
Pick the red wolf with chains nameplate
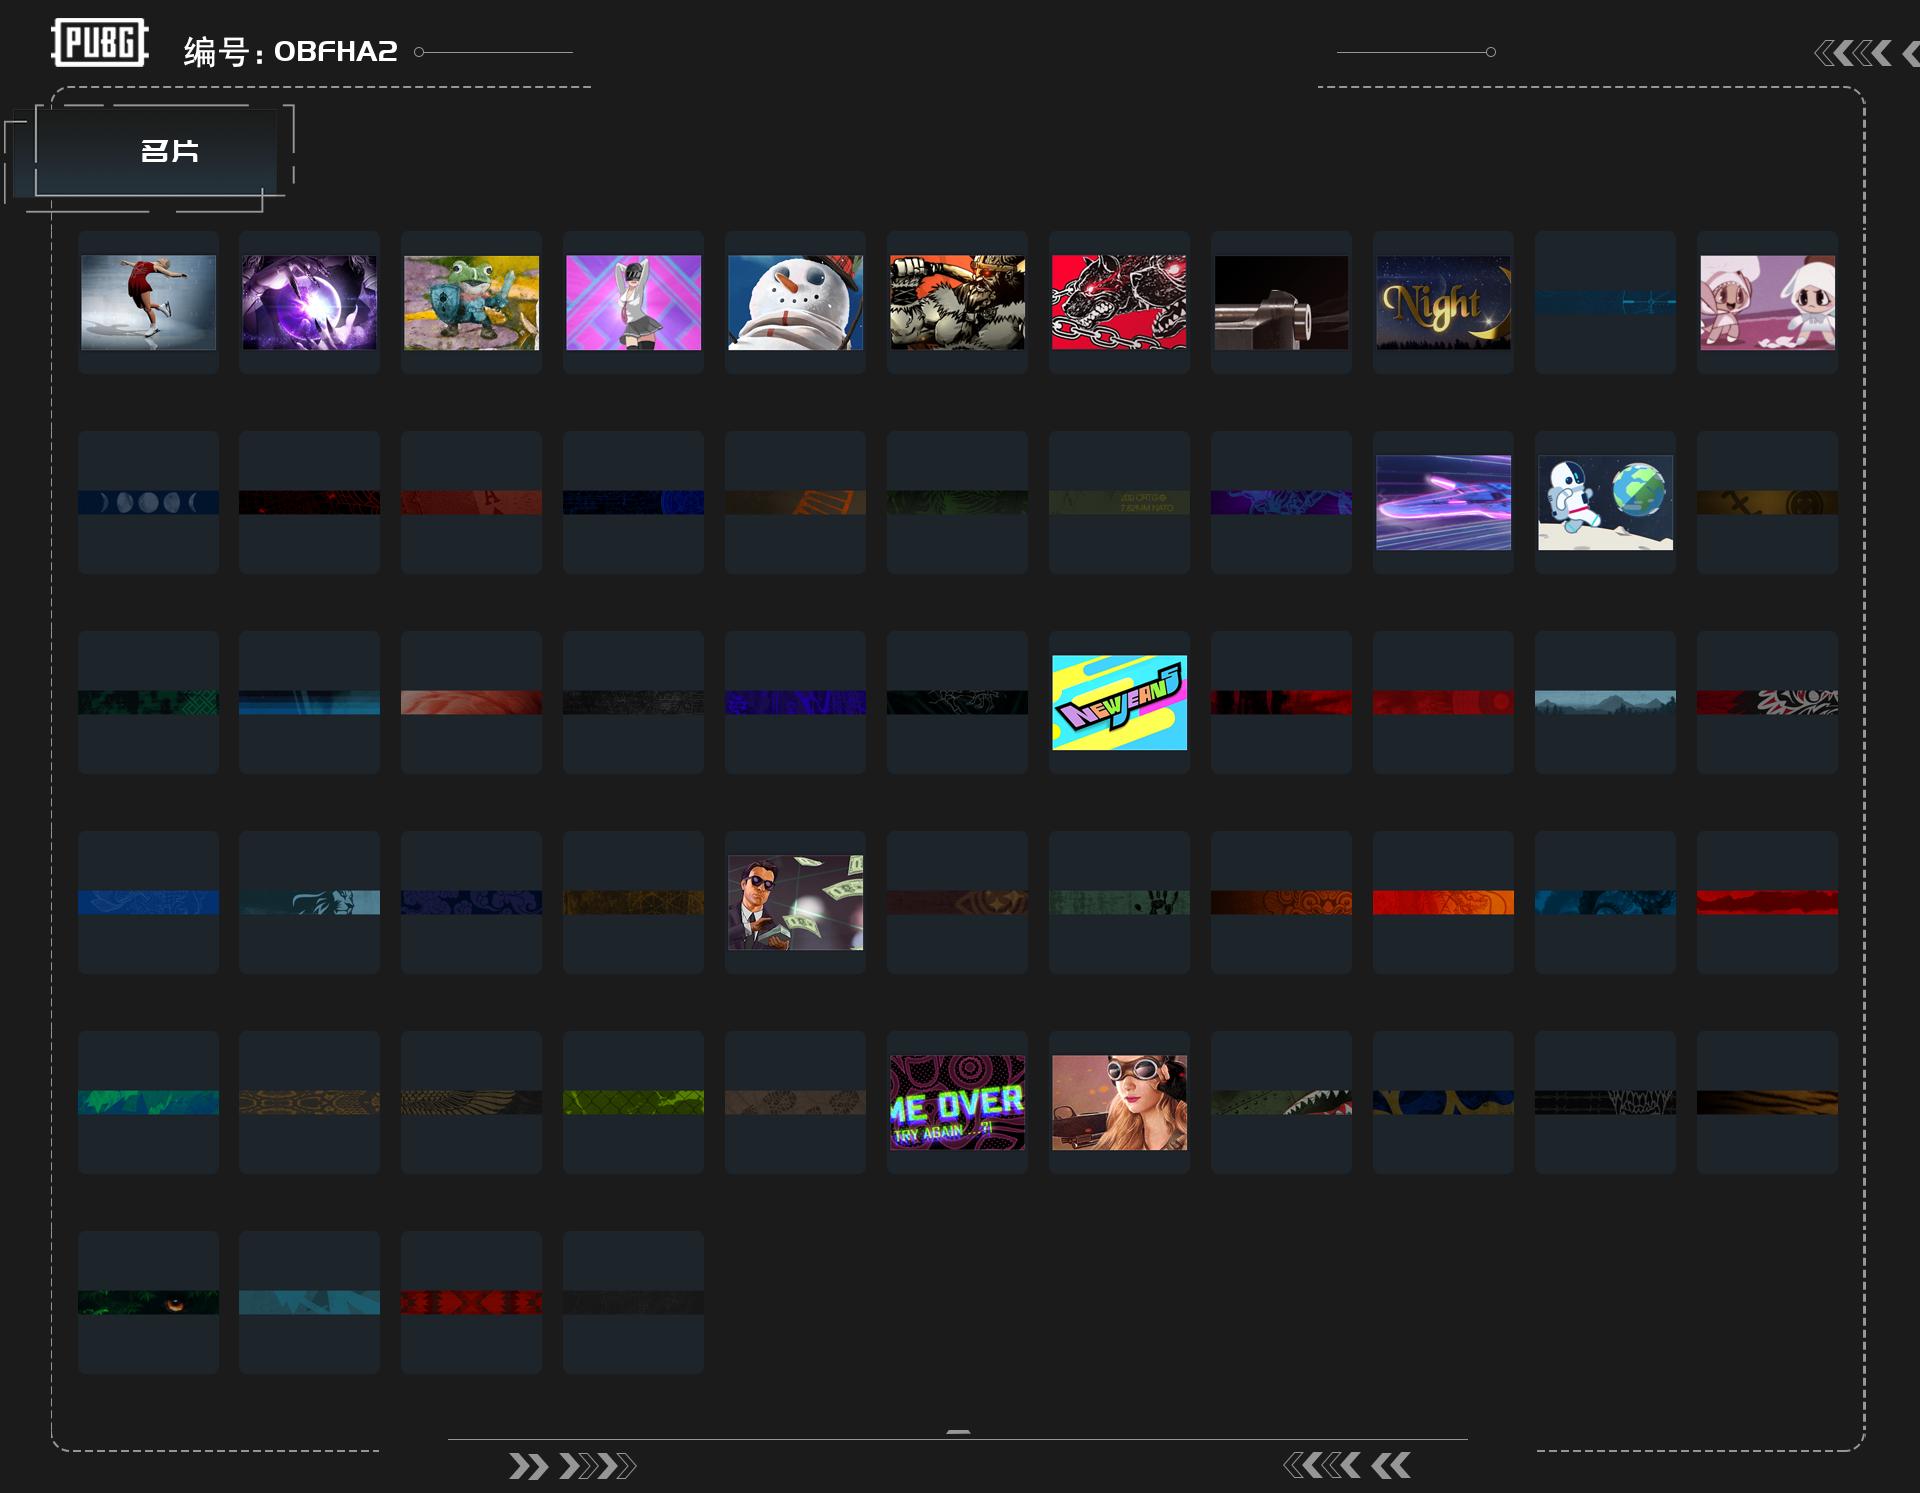coord(1119,302)
